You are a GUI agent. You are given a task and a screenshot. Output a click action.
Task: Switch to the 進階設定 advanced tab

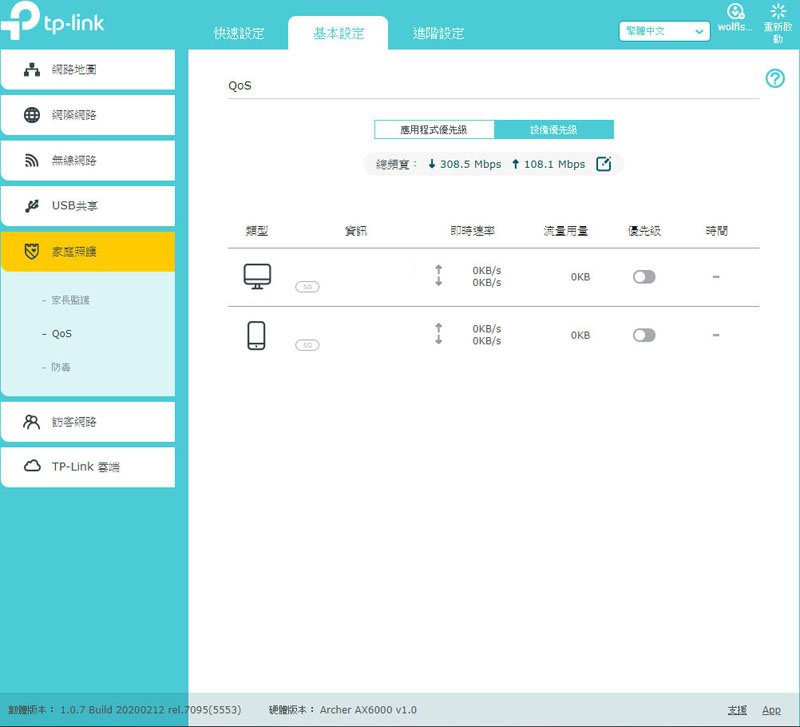pyautogui.click(x=438, y=33)
